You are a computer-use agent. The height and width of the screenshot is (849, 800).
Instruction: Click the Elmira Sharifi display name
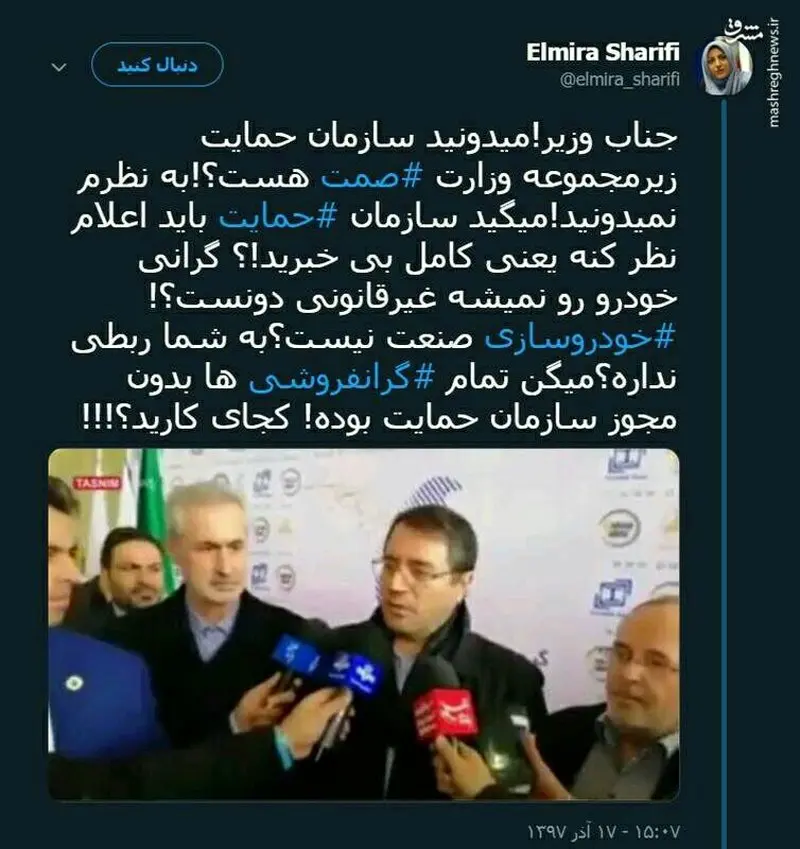click(602, 53)
